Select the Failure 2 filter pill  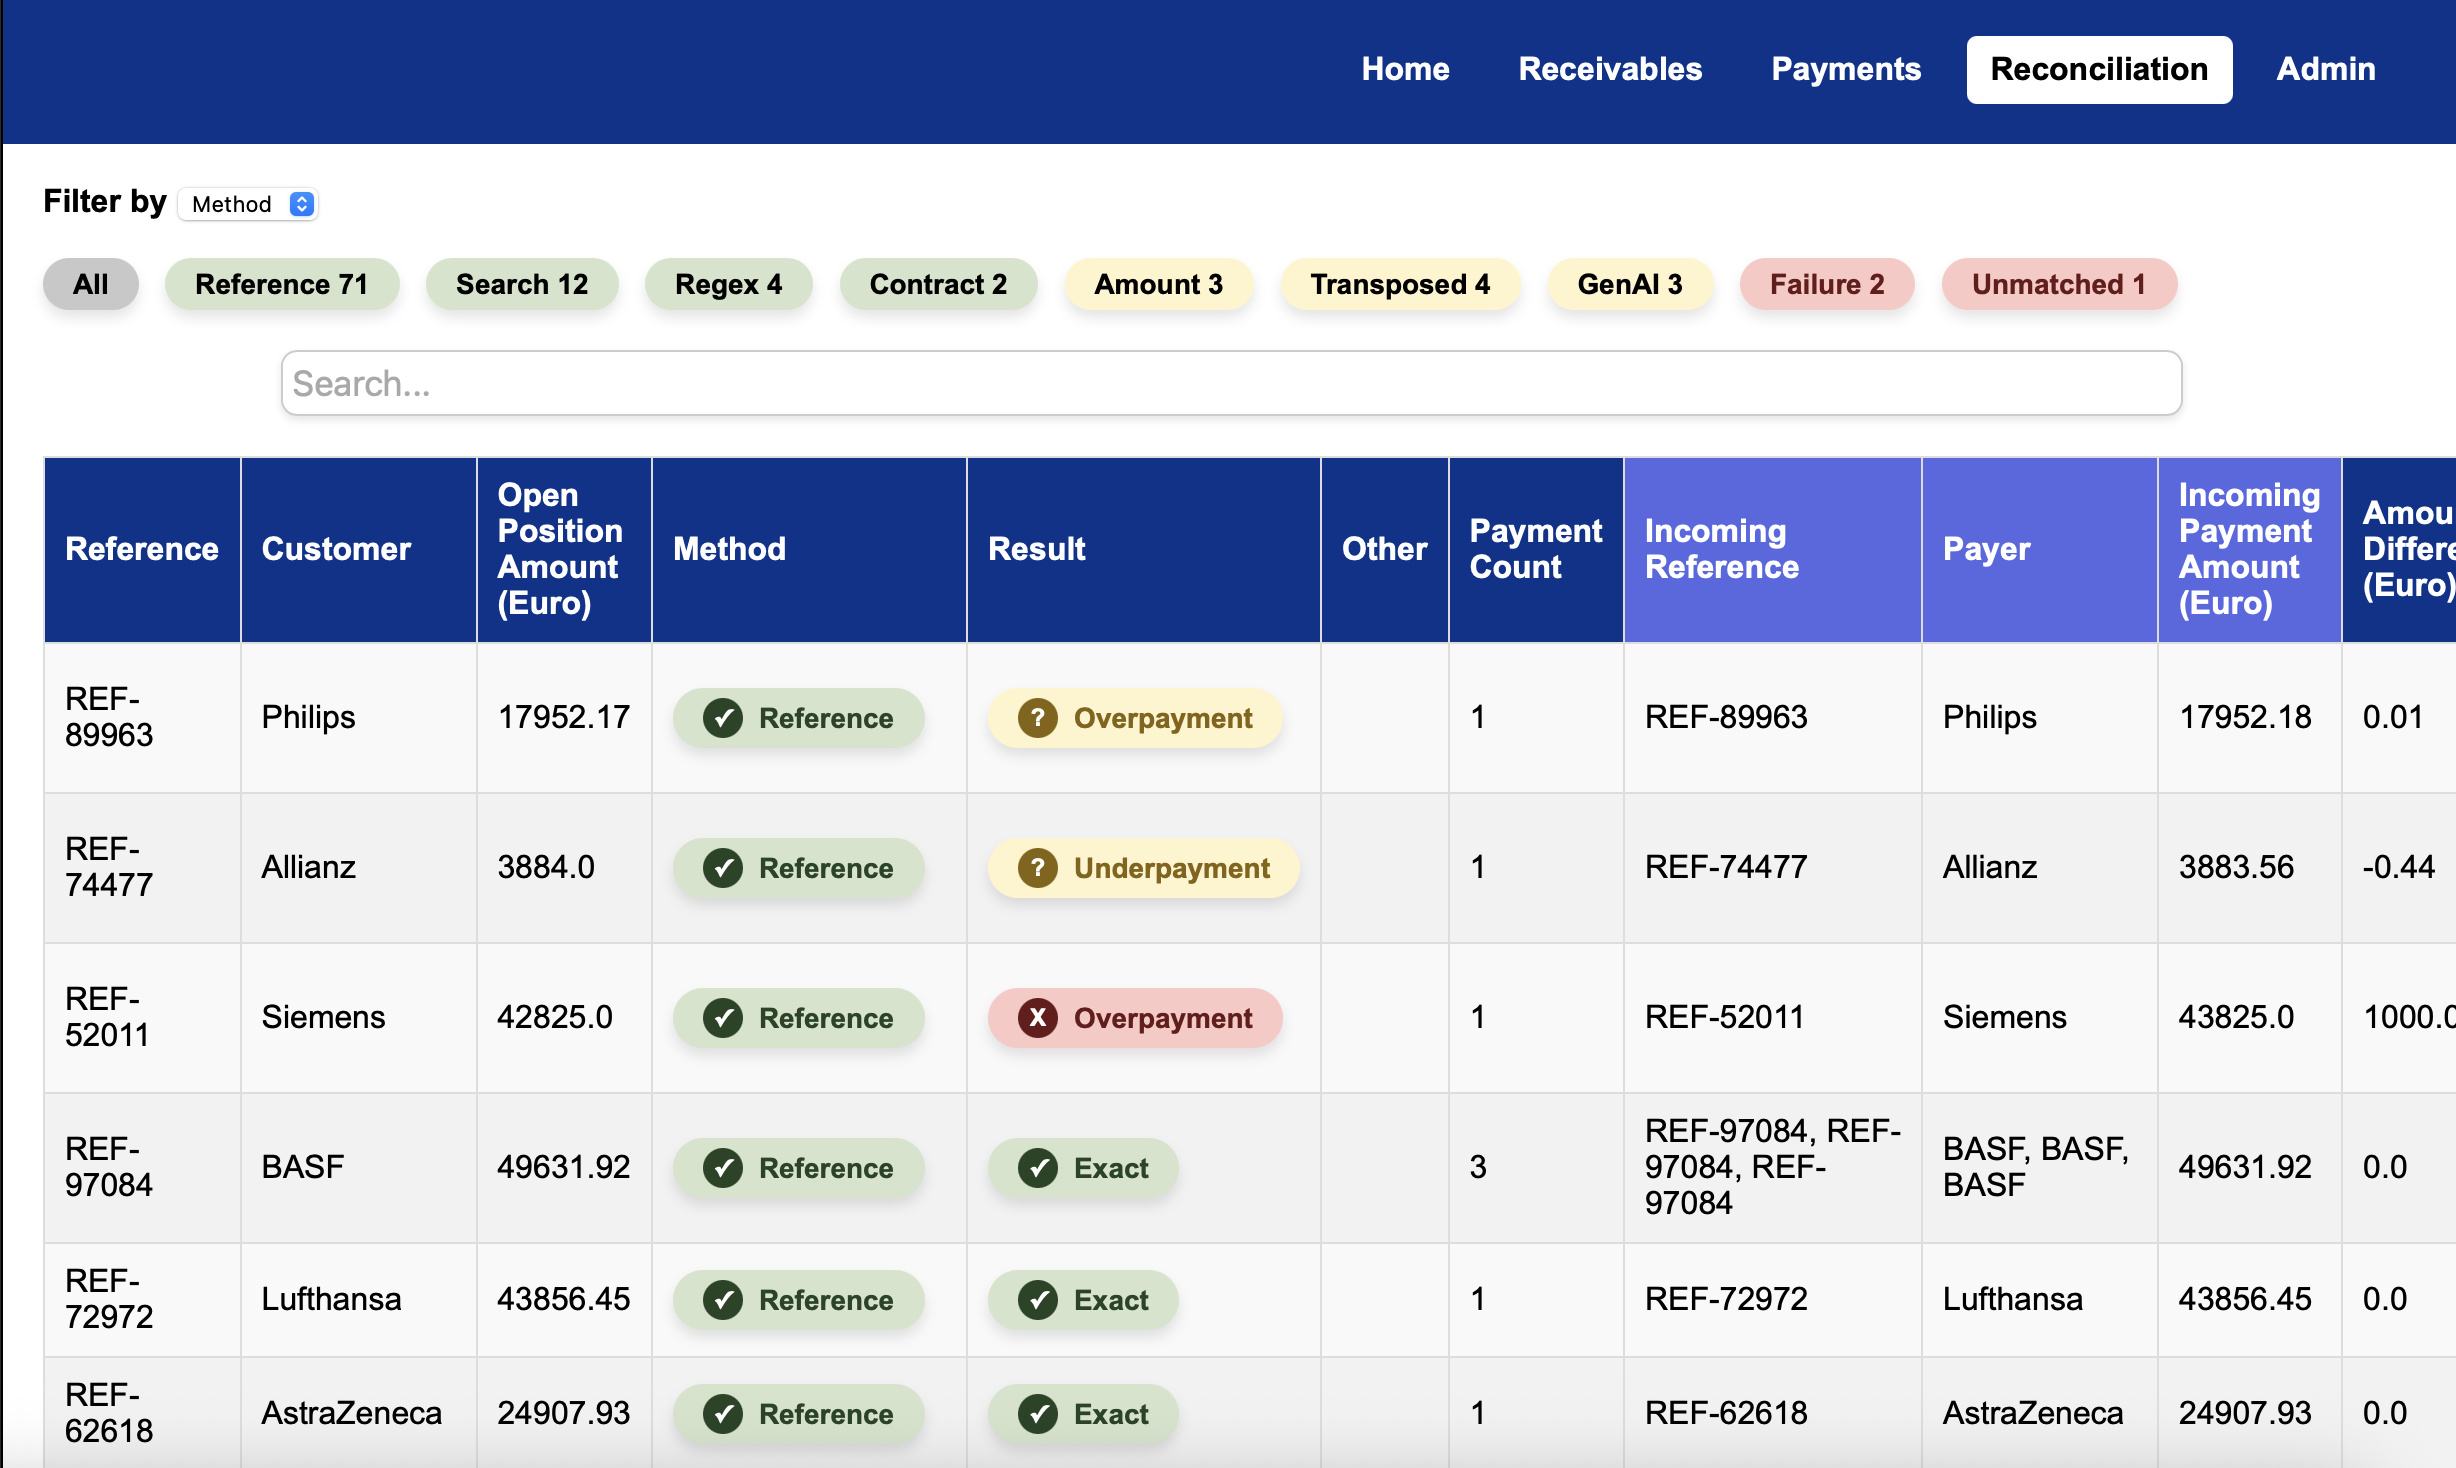click(1826, 284)
